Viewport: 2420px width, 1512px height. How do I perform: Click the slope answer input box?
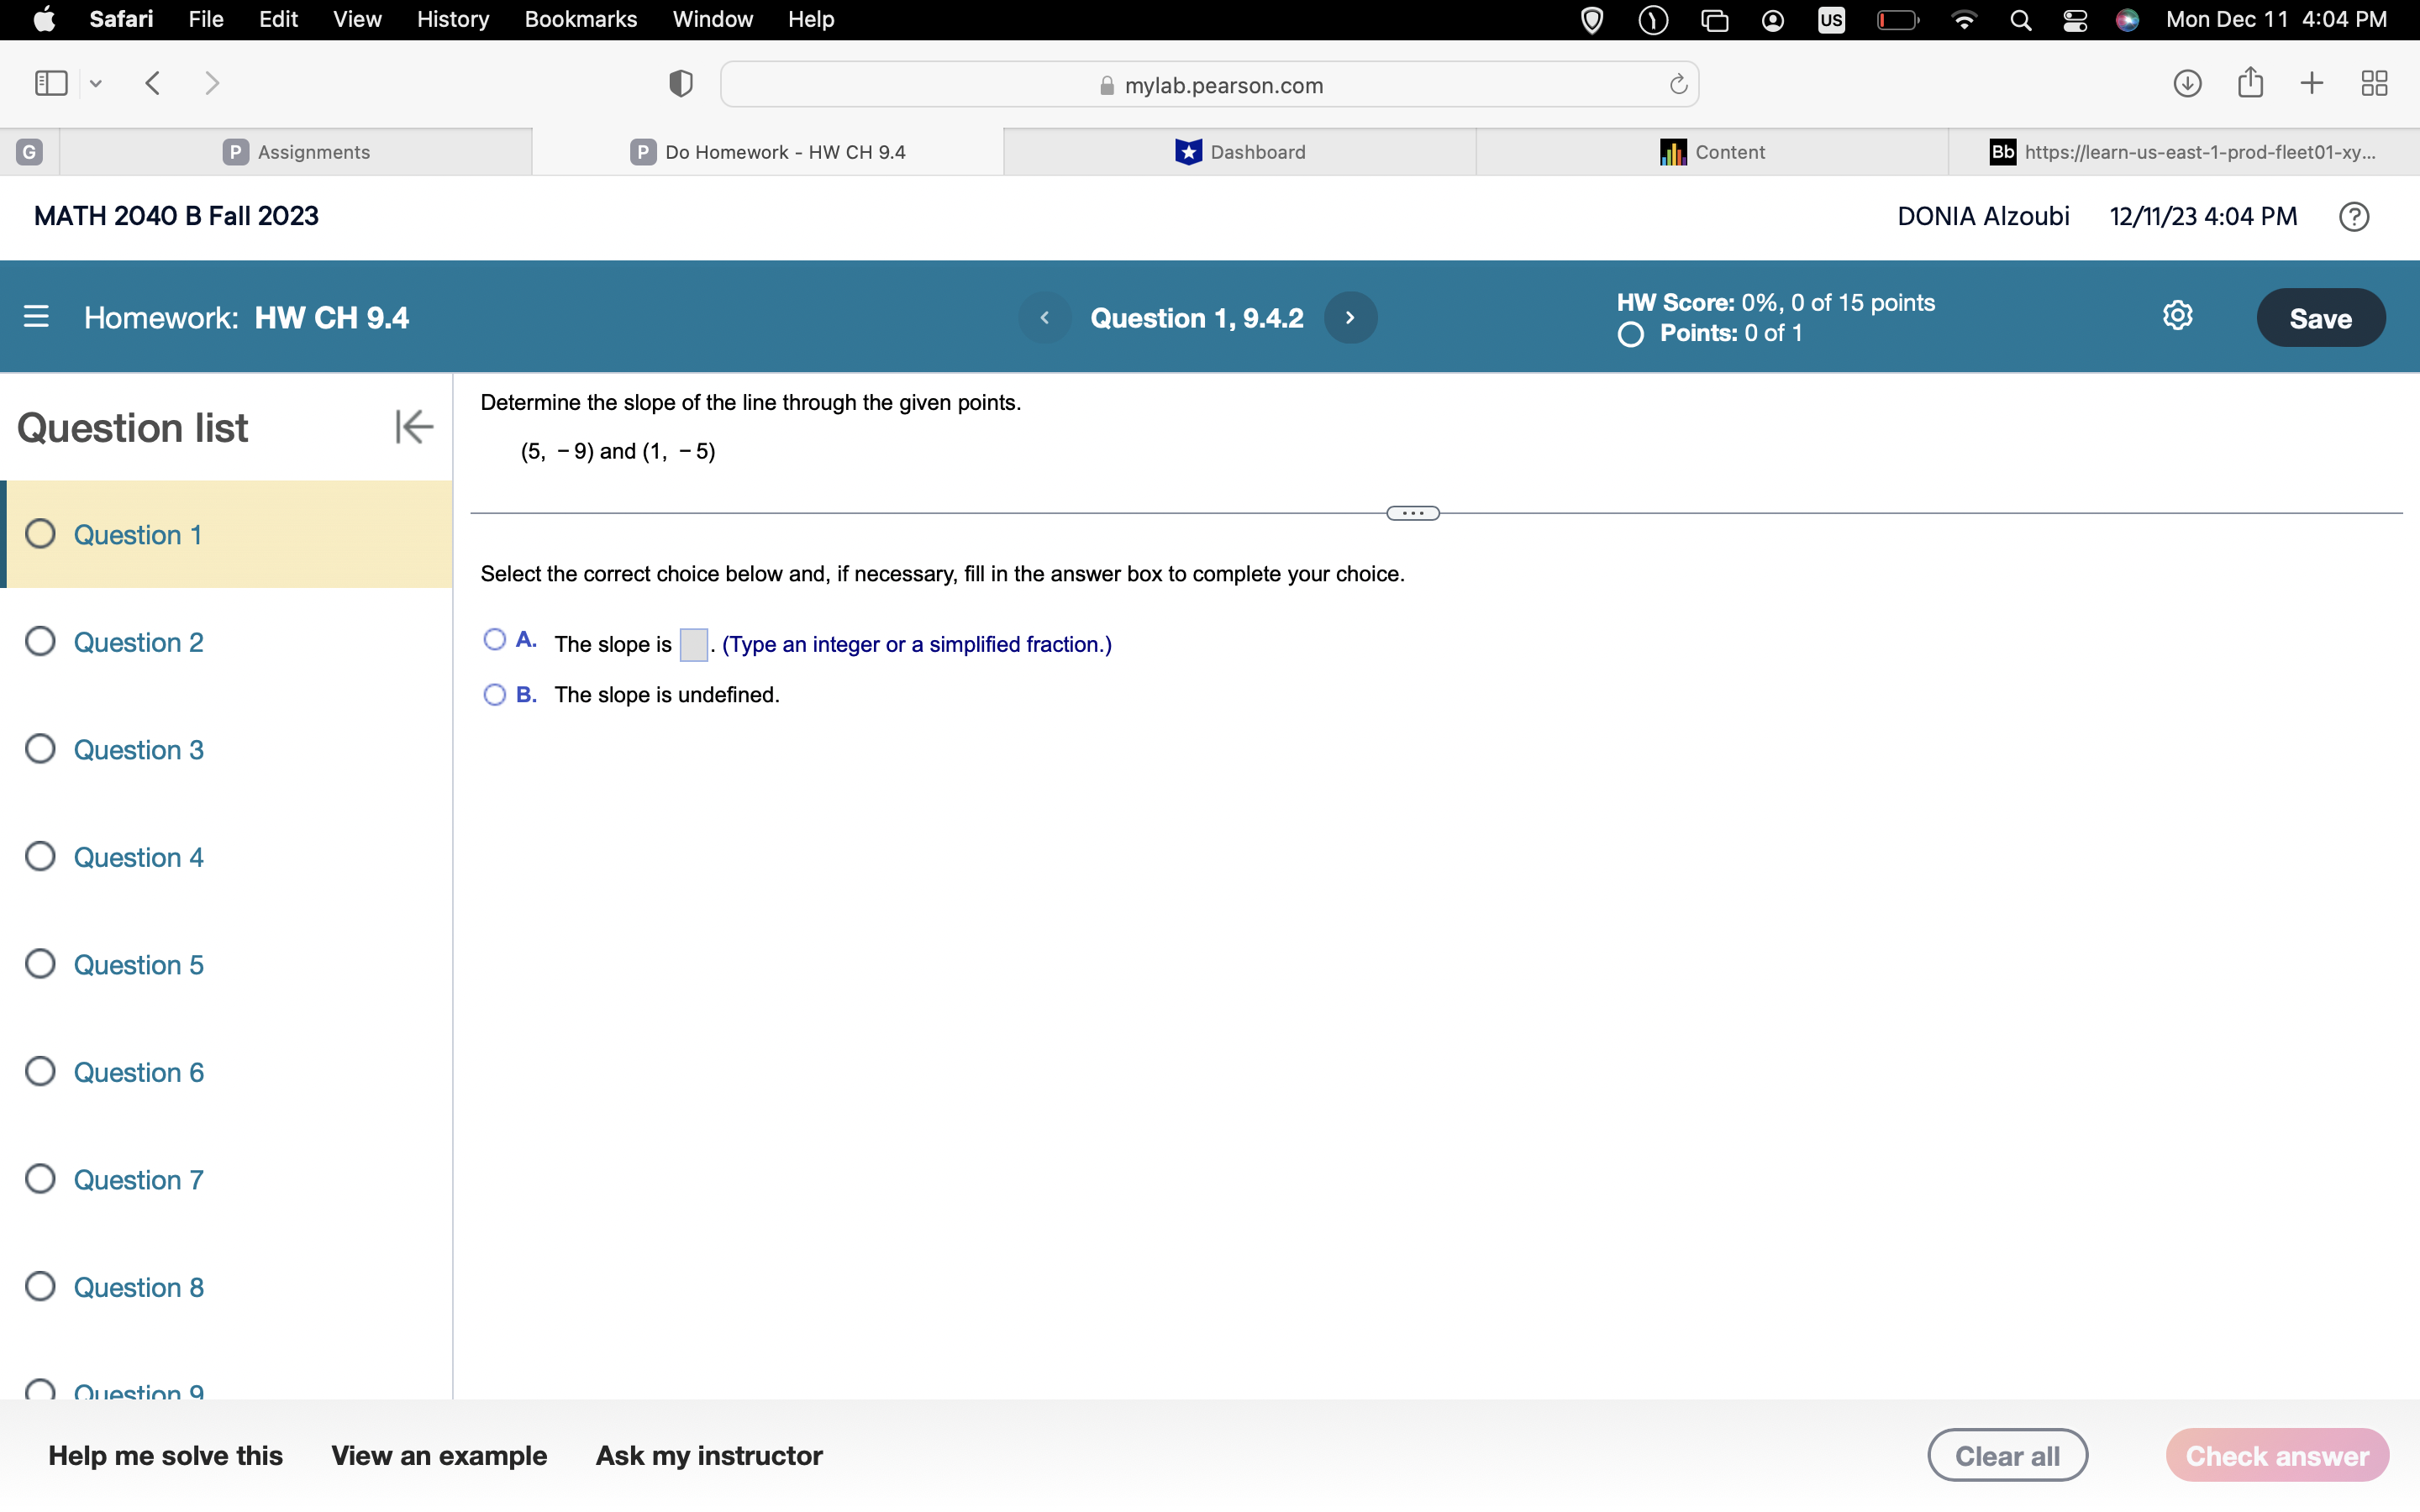[693, 644]
